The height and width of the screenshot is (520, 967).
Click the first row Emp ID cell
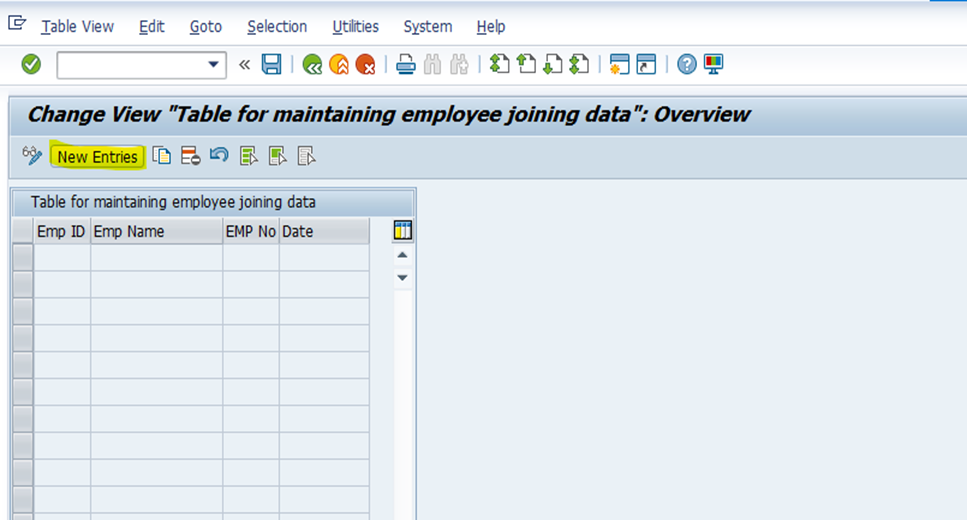tap(62, 257)
